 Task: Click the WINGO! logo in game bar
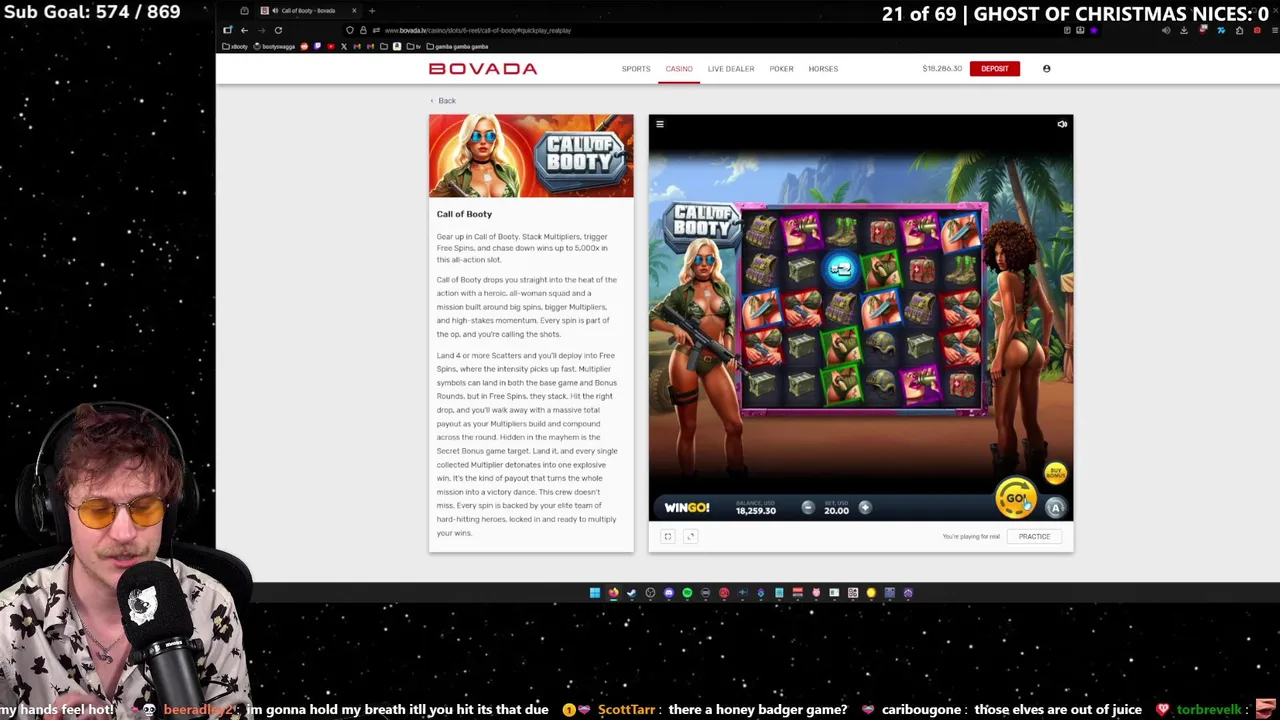tap(687, 508)
